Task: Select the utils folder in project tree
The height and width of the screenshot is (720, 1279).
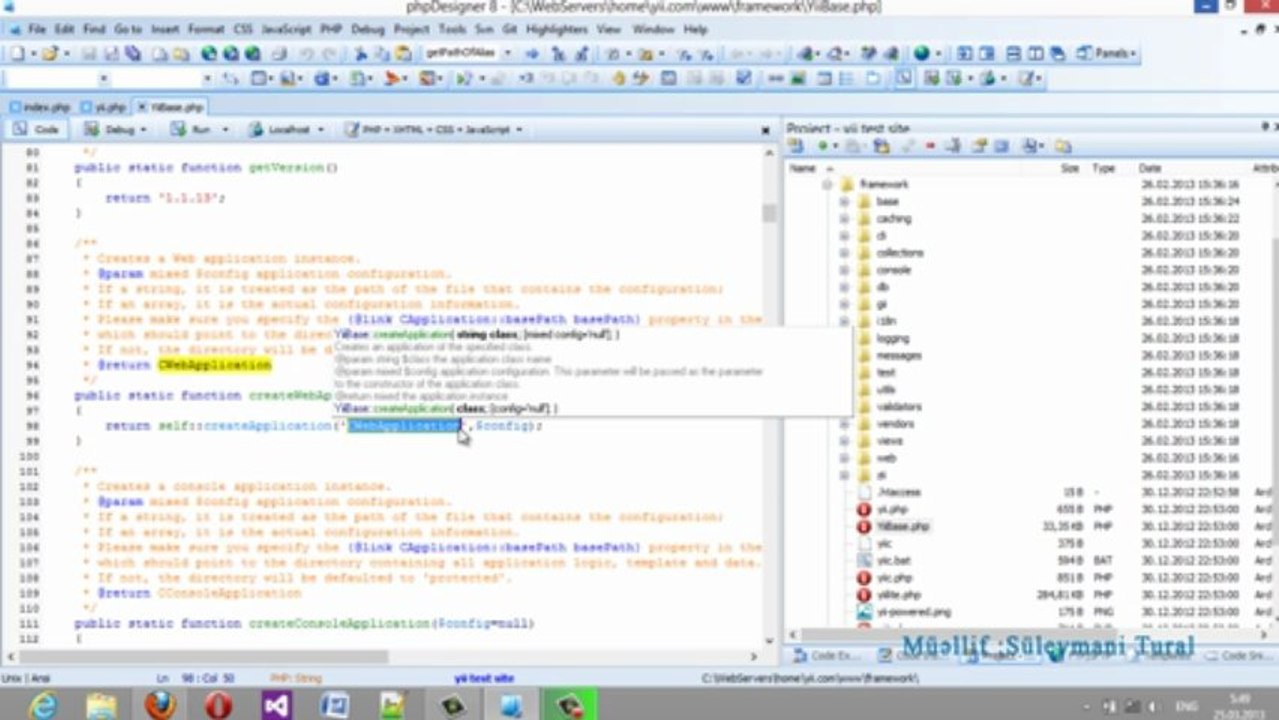Action: (x=886, y=390)
